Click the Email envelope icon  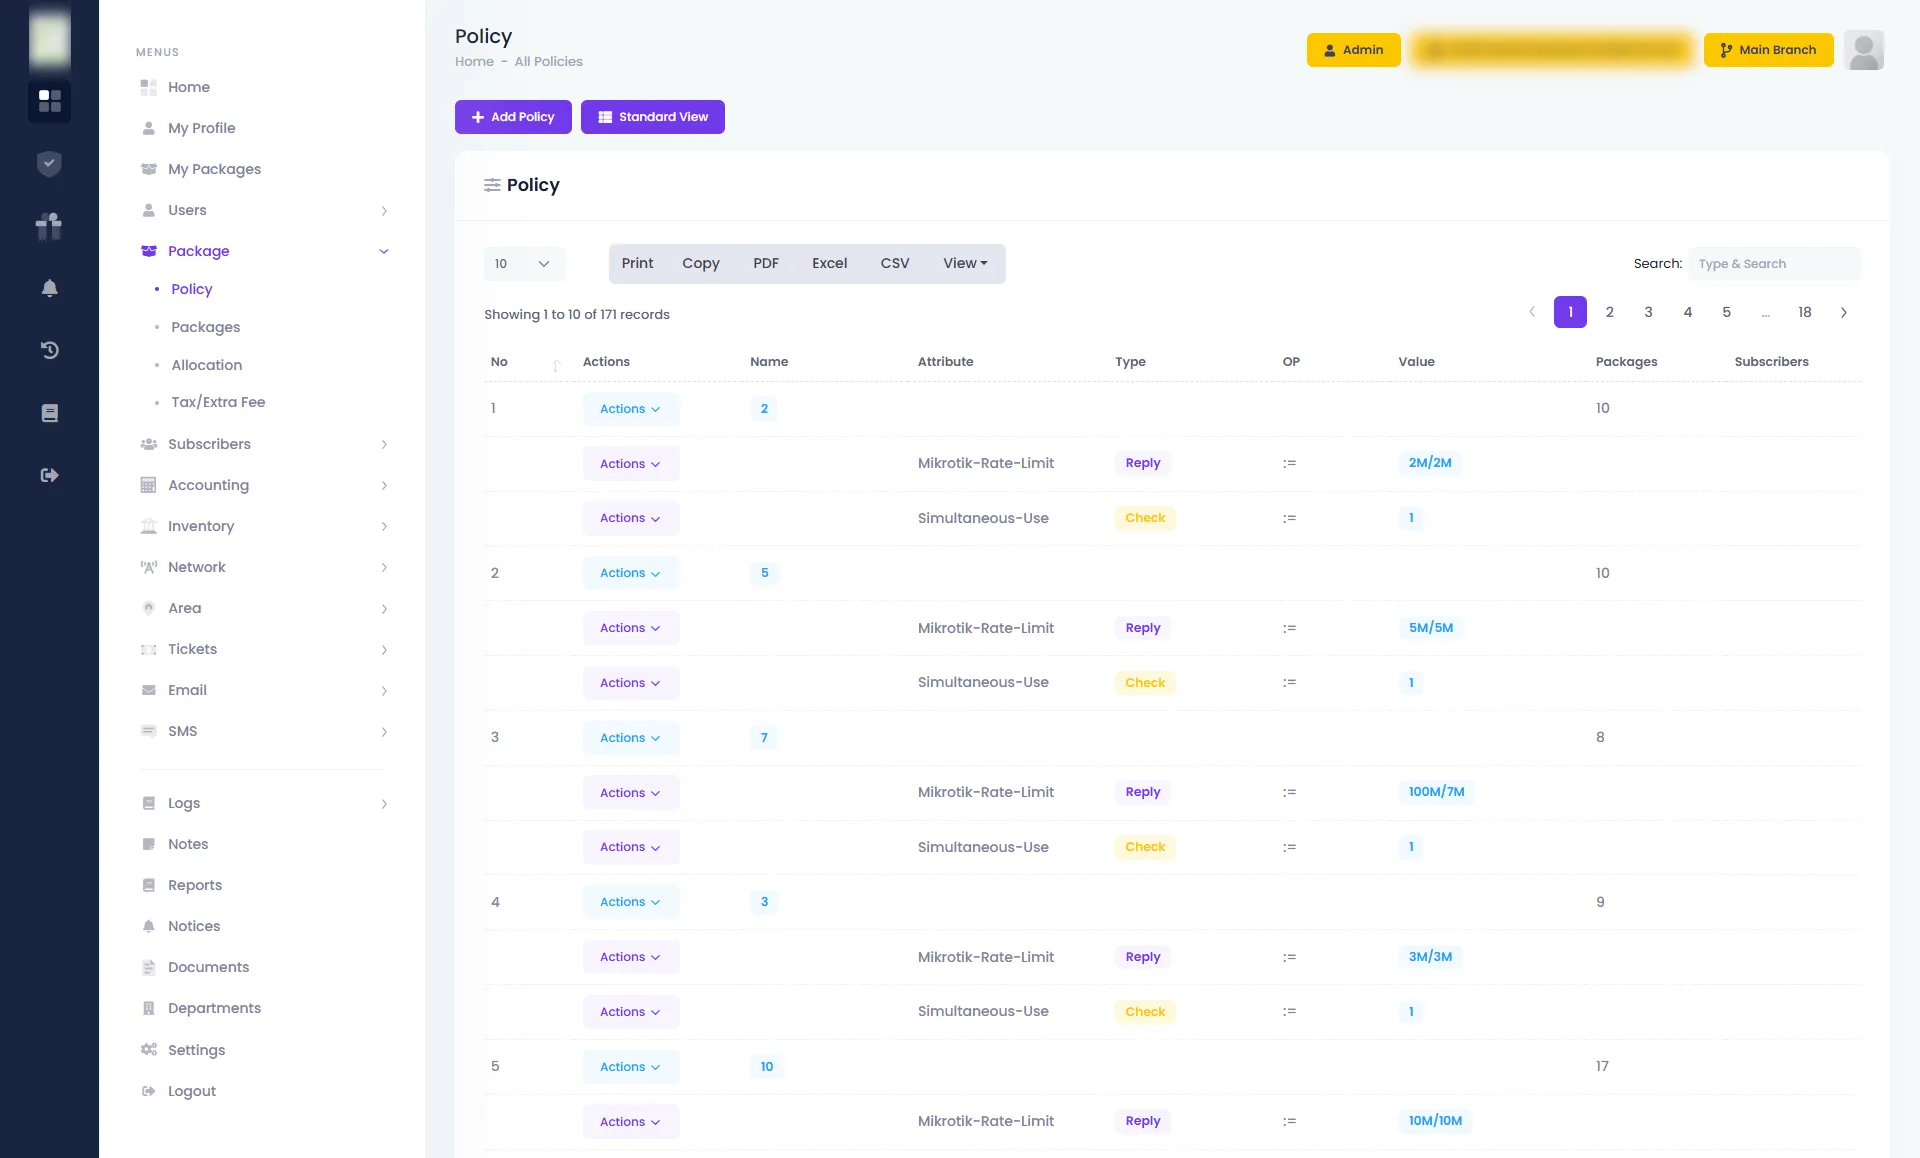149,690
